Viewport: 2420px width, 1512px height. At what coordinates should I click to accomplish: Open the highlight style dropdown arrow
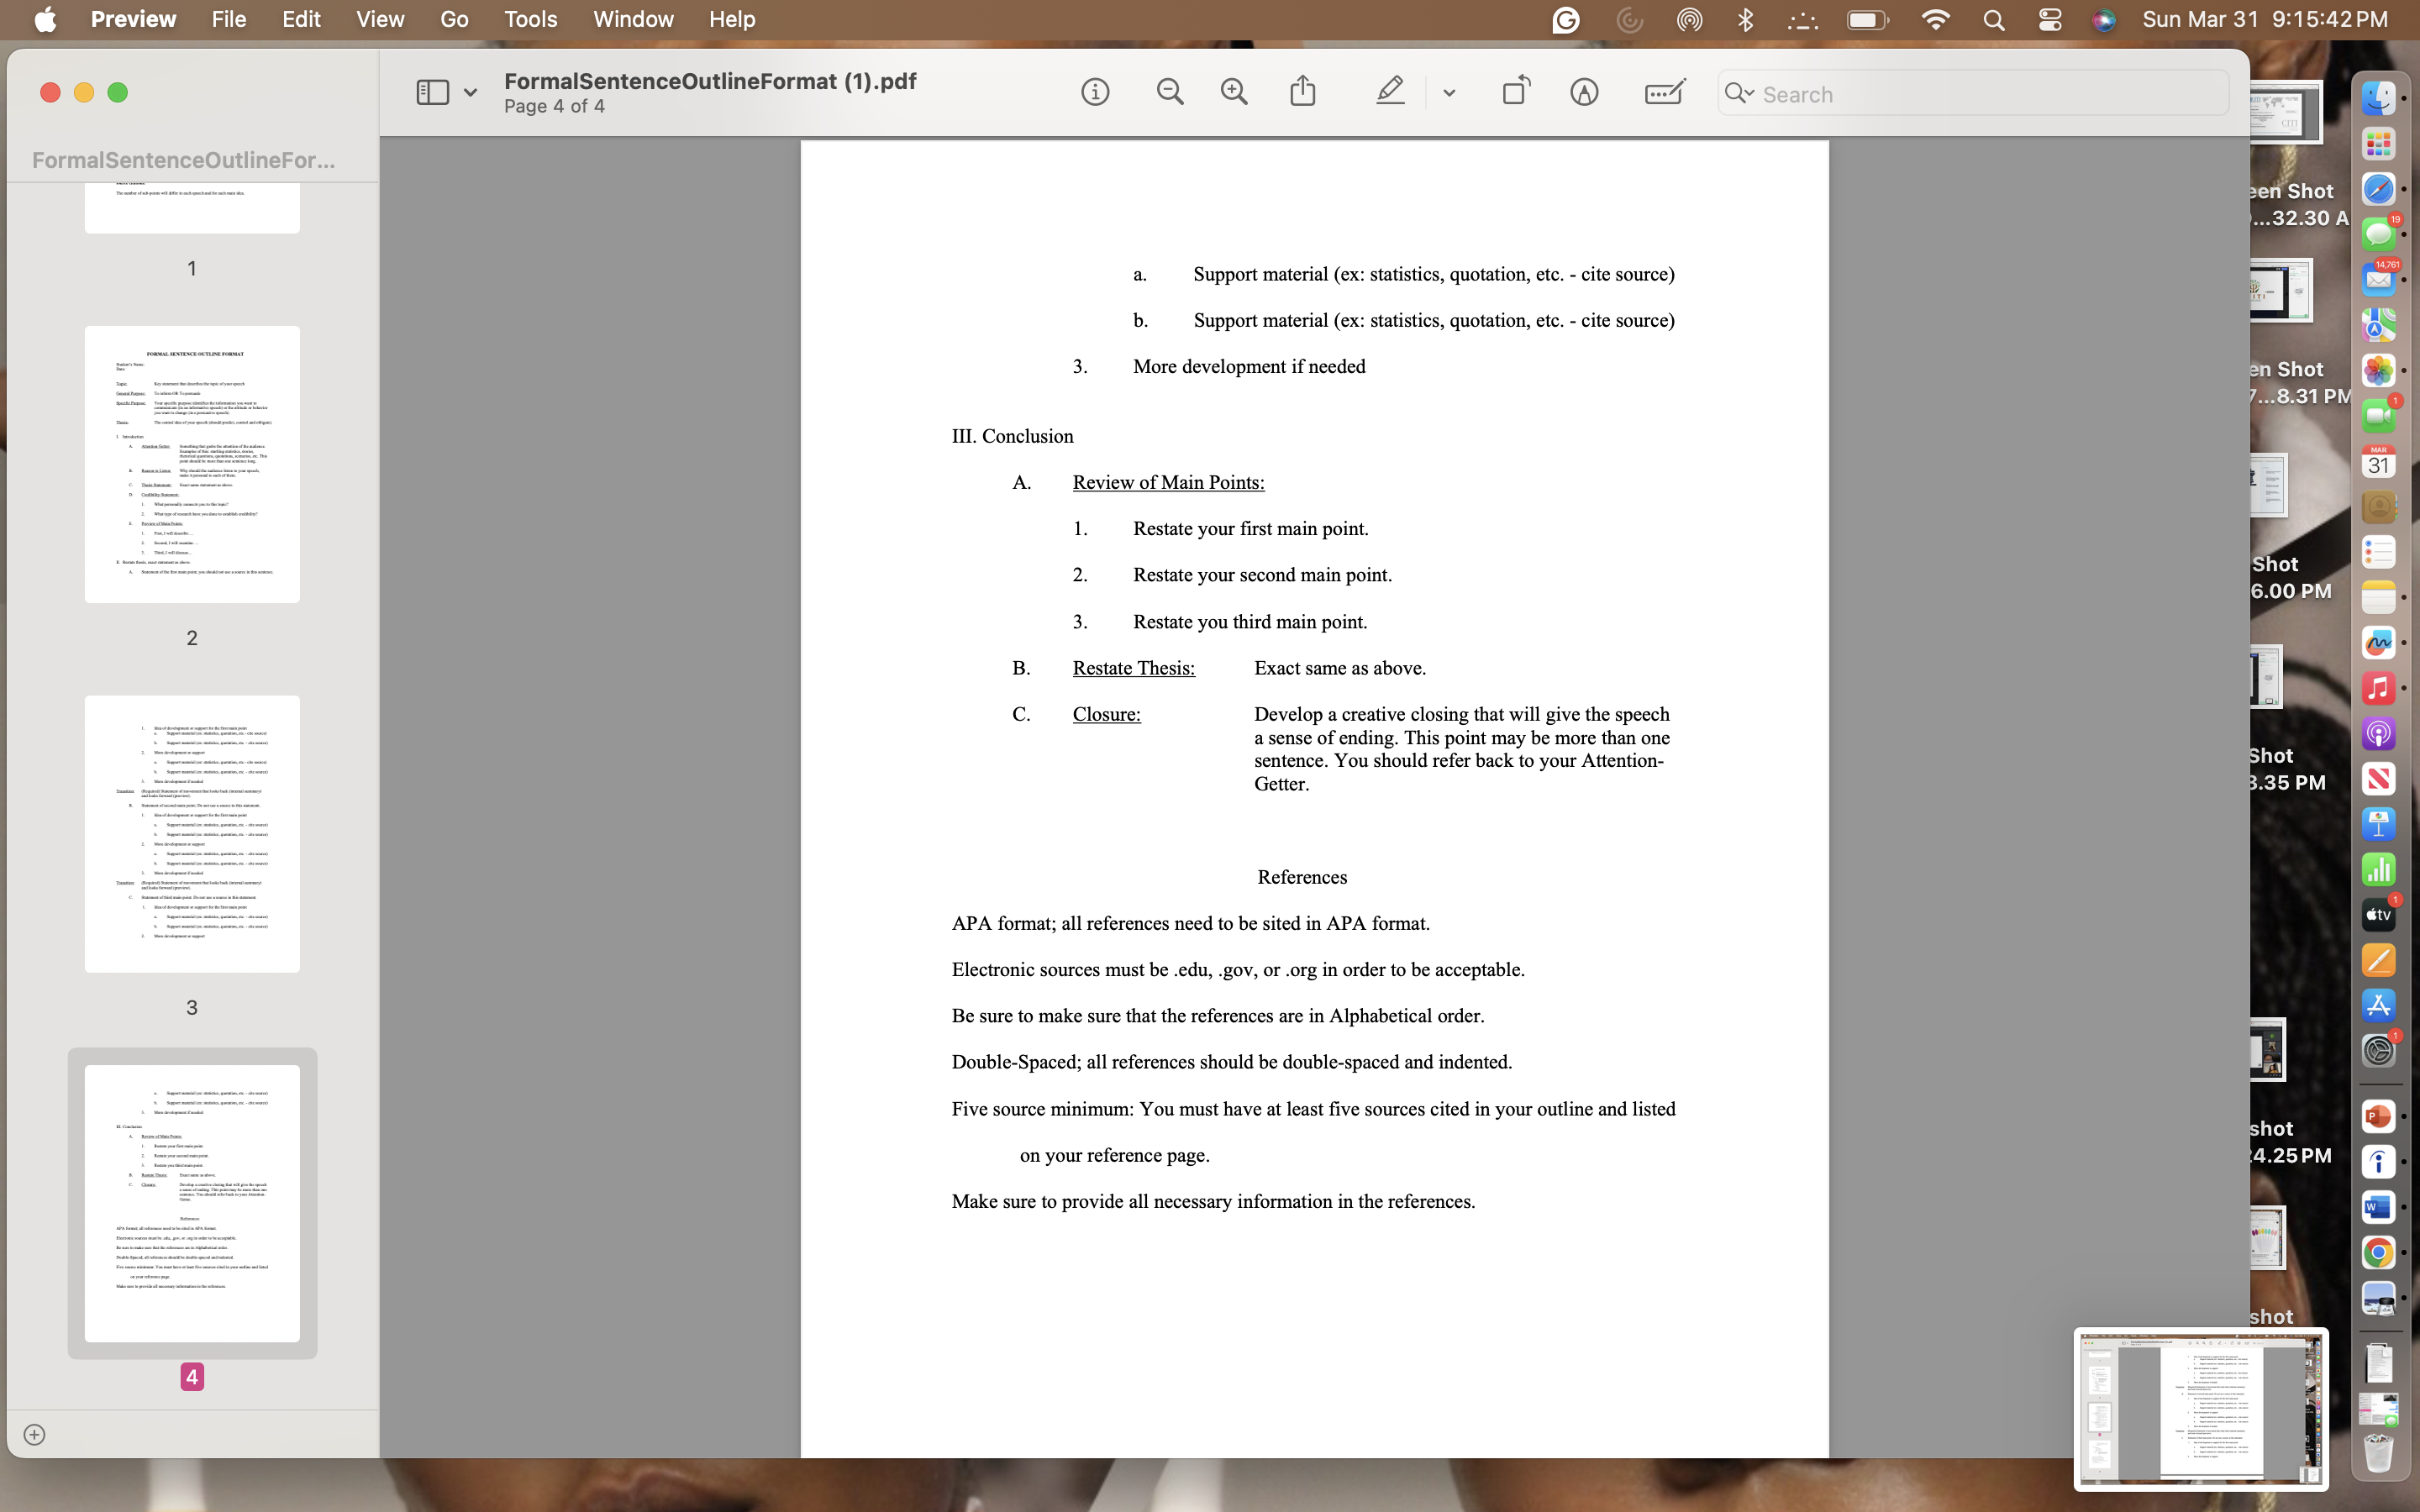click(x=1449, y=94)
